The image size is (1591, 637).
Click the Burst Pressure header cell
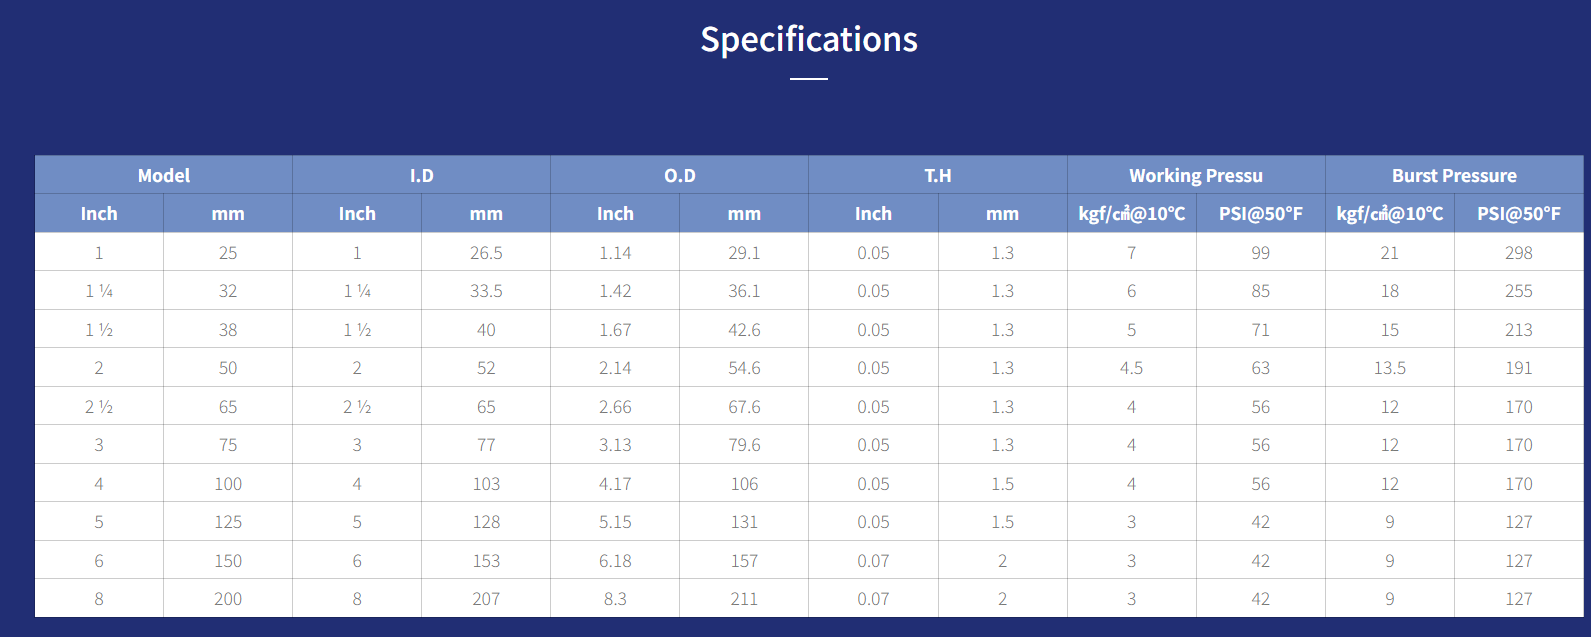point(1454,175)
